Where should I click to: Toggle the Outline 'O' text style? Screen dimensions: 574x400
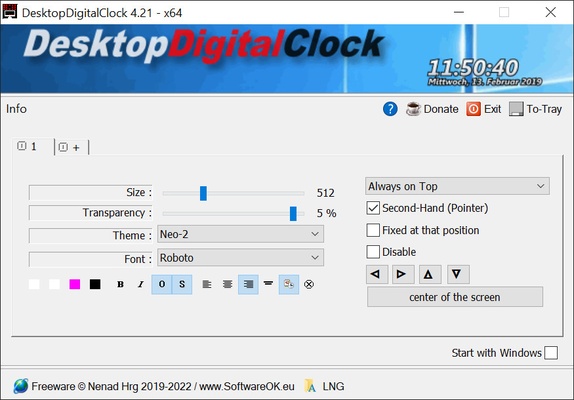[162, 284]
